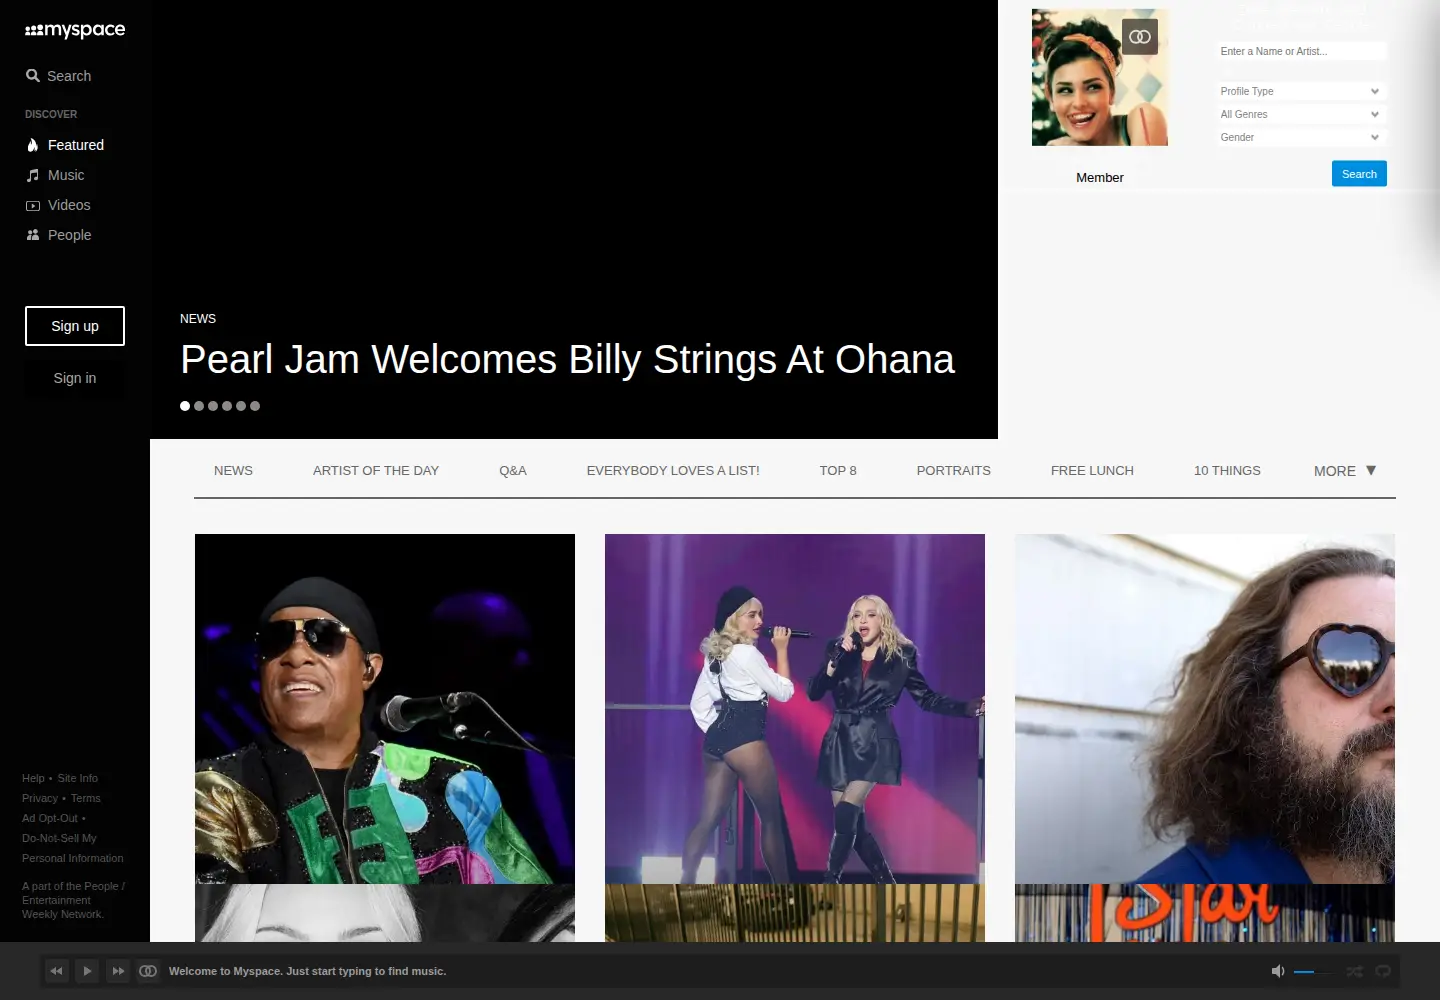
Task: Mute the player volume icon
Action: pos(1278,971)
